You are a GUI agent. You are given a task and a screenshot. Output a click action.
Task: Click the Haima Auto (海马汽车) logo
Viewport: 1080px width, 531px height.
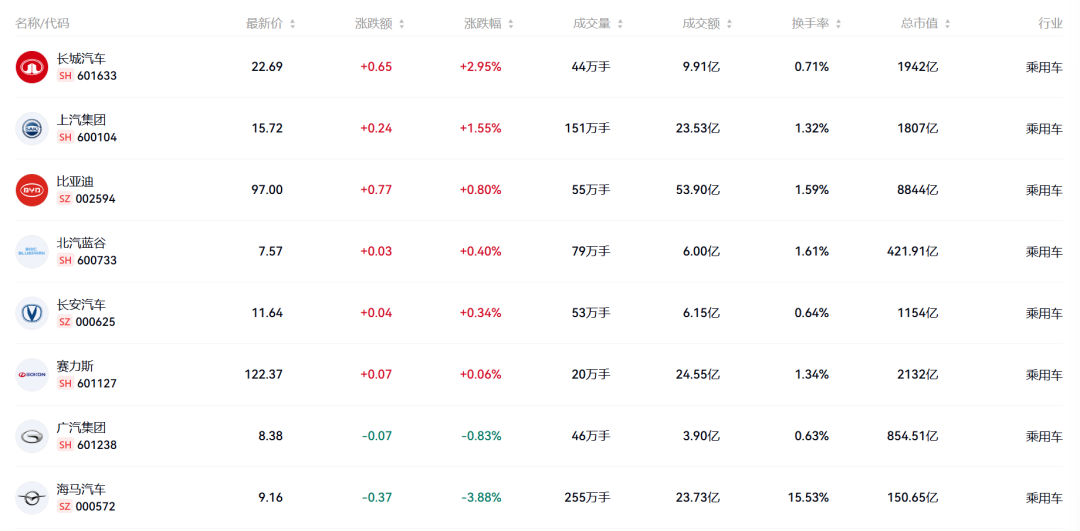tap(32, 498)
